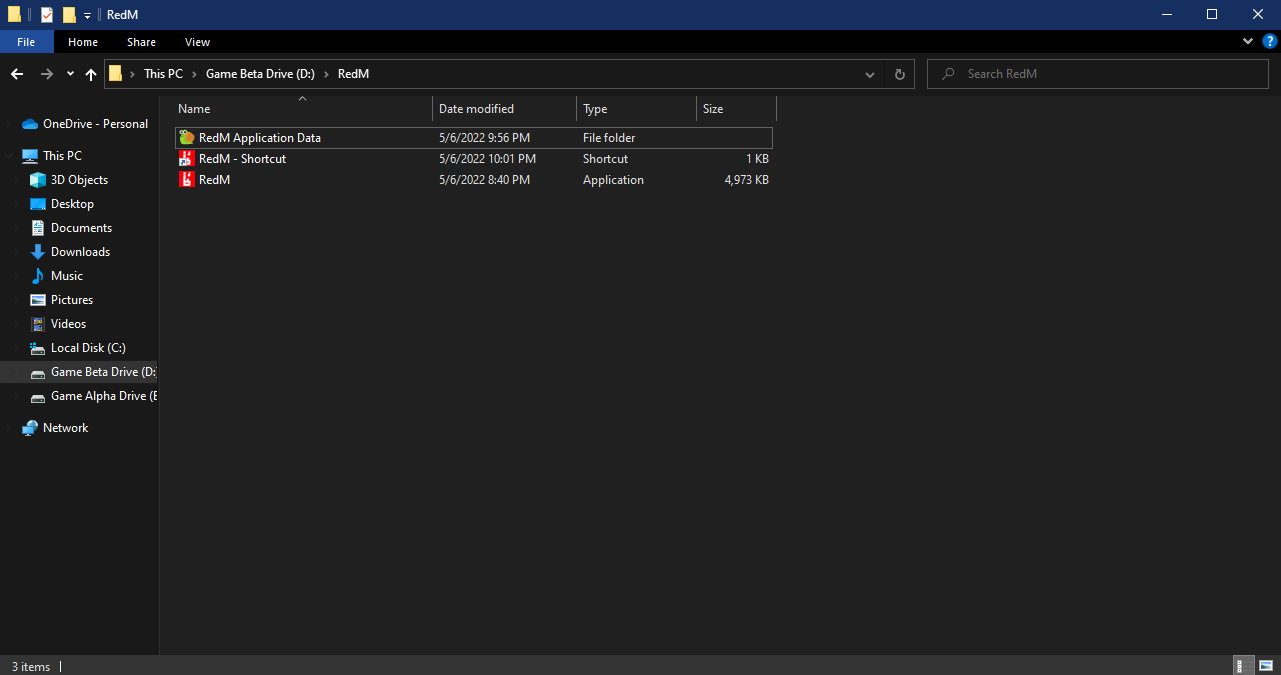Click the folder system icon left of title bar
Screen dimensions: 1281x675
[x=14, y=14]
